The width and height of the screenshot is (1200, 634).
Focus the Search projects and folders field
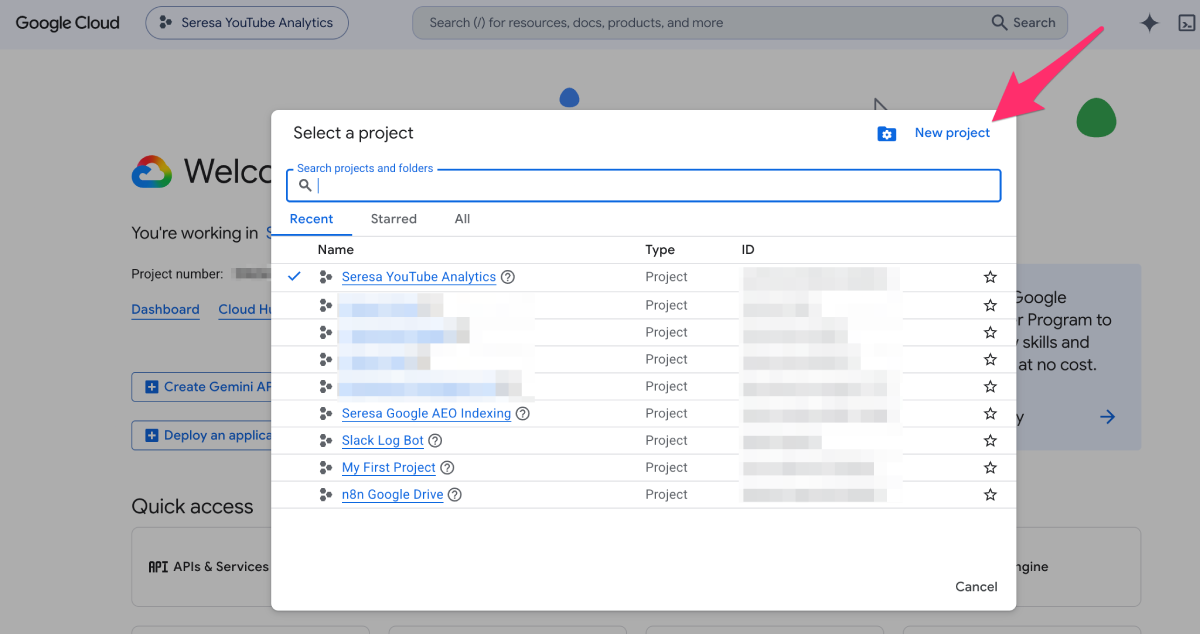644,185
